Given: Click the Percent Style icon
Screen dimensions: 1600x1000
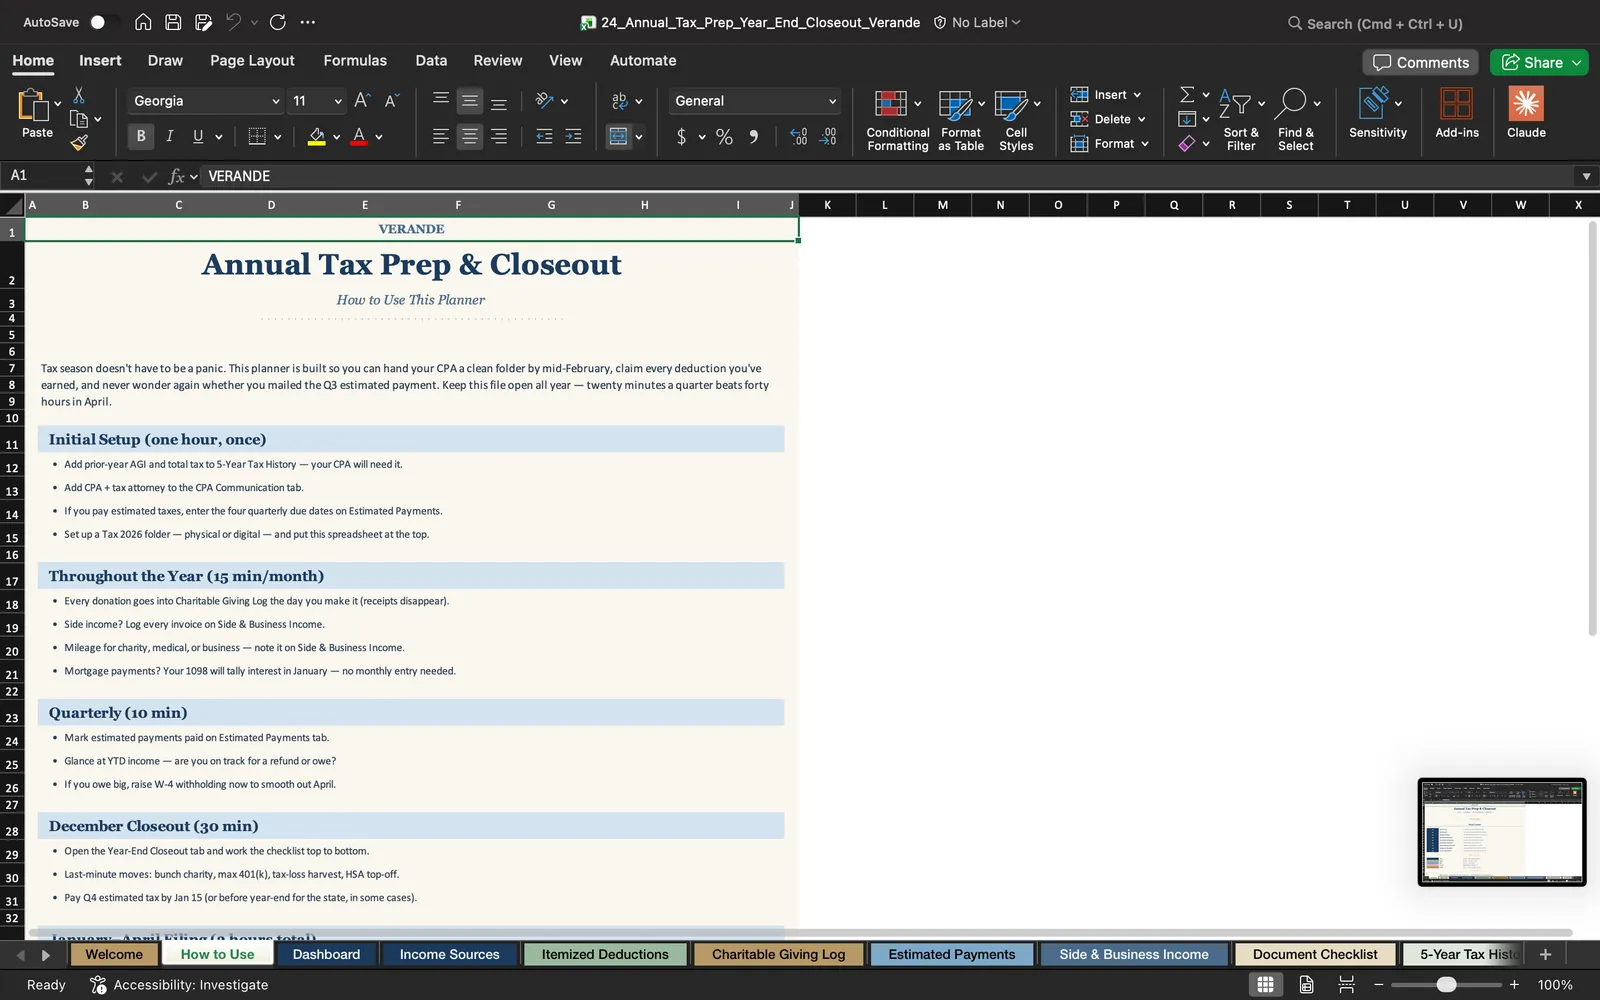Looking at the screenshot, I should (x=724, y=137).
